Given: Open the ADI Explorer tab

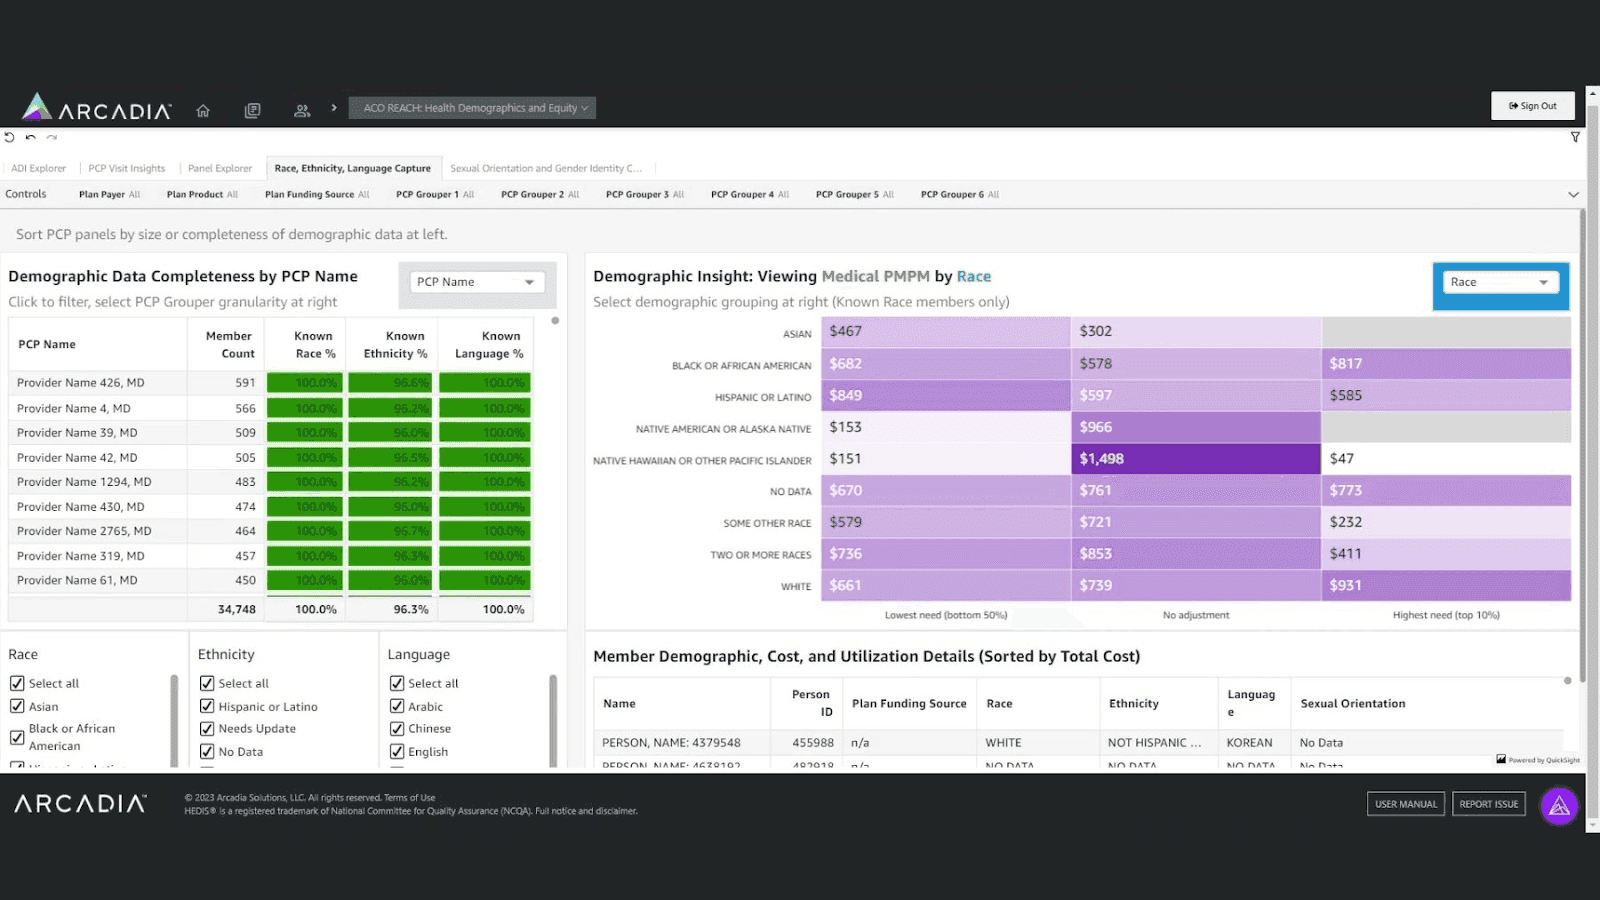Looking at the screenshot, I should point(38,168).
